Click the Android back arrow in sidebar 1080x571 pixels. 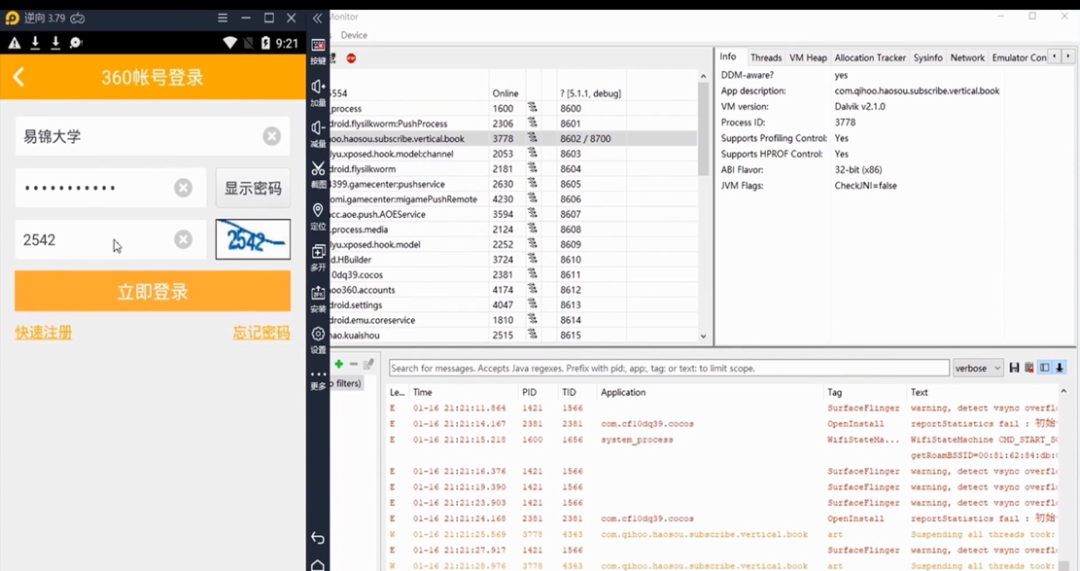[318, 537]
